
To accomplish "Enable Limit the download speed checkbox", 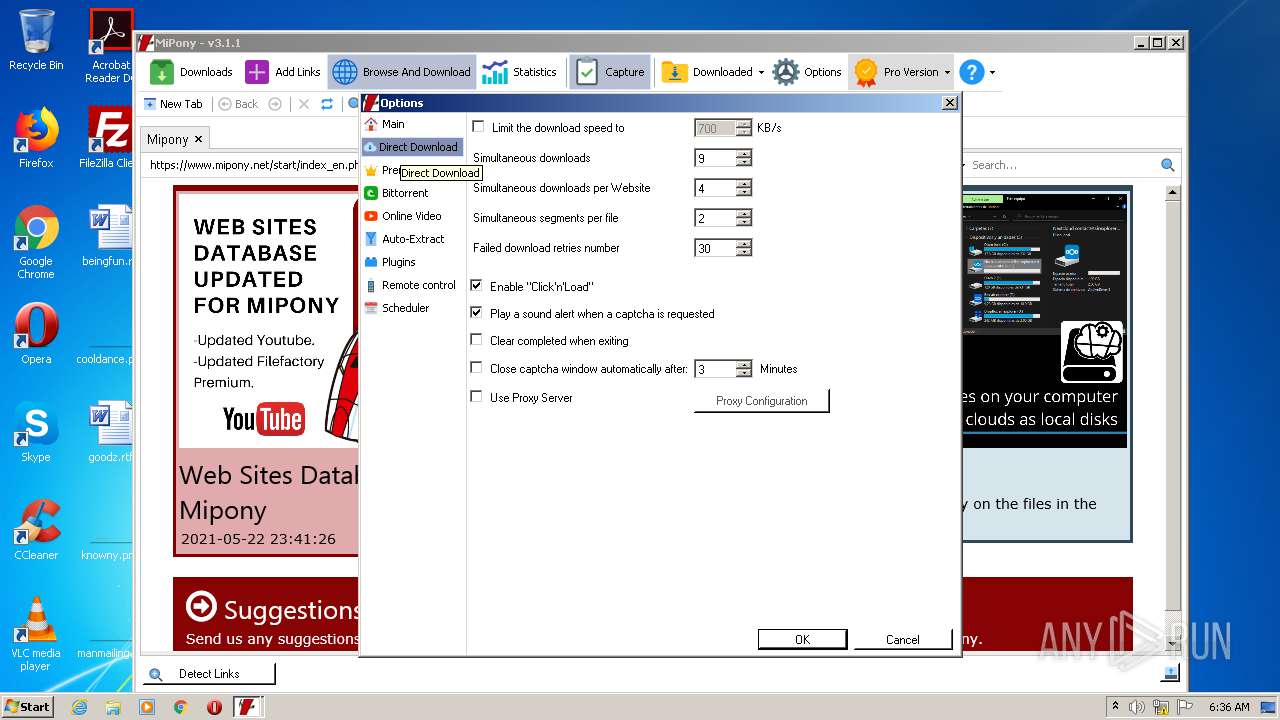I will (x=477, y=127).
